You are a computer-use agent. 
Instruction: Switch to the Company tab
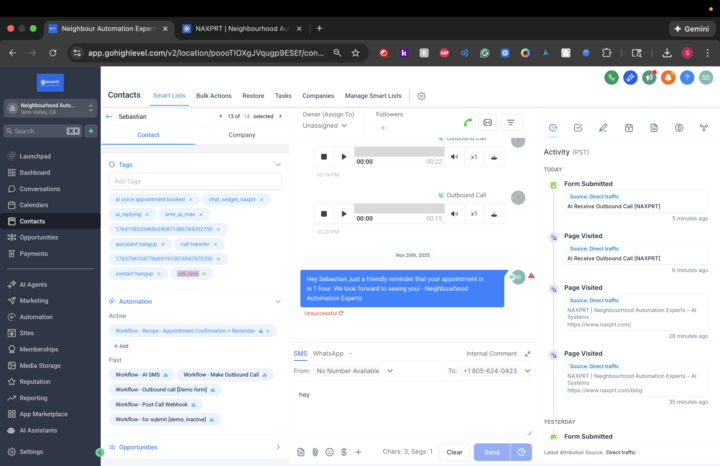click(242, 135)
